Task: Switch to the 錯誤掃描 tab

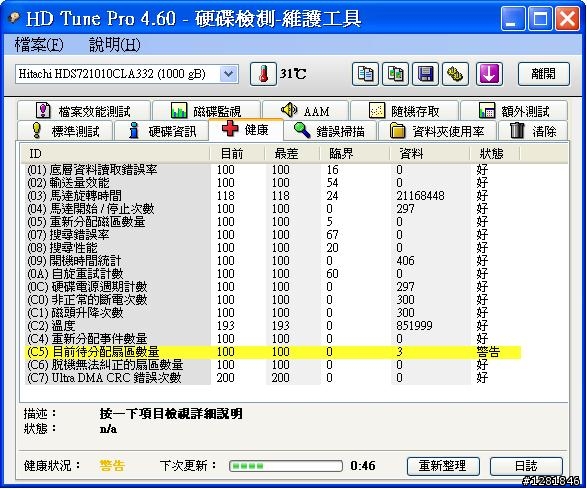Action: pyautogui.click(x=330, y=131)
